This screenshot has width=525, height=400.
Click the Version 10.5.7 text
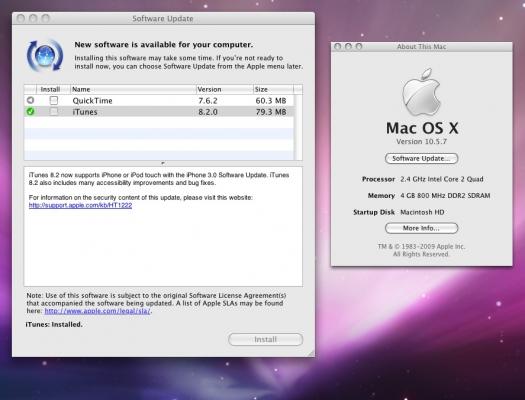421,142
